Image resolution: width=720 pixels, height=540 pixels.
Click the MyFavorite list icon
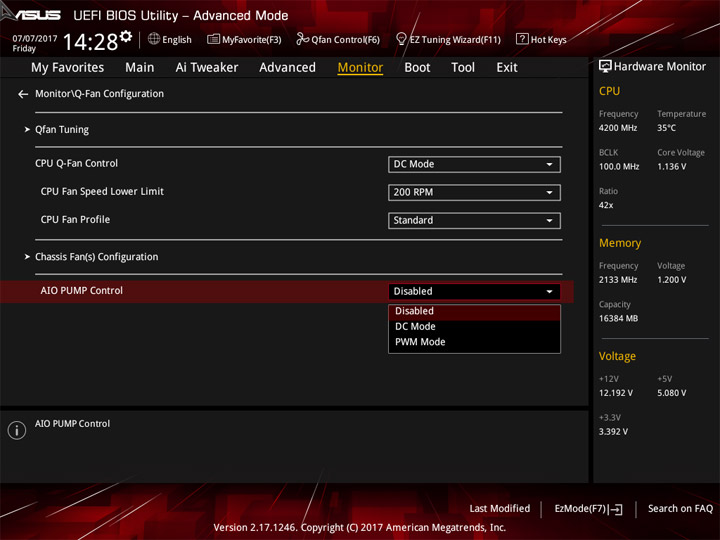coord(213,39)
